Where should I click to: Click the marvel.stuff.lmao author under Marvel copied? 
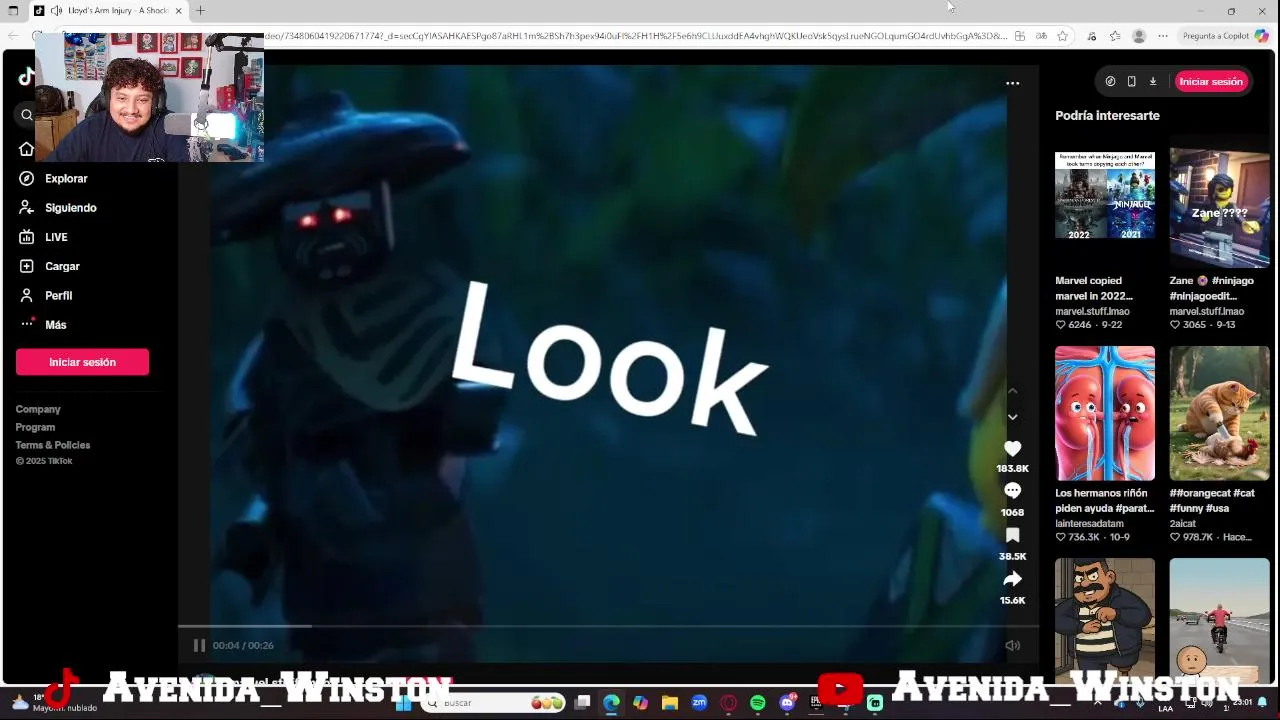(x=1092, y=311)
